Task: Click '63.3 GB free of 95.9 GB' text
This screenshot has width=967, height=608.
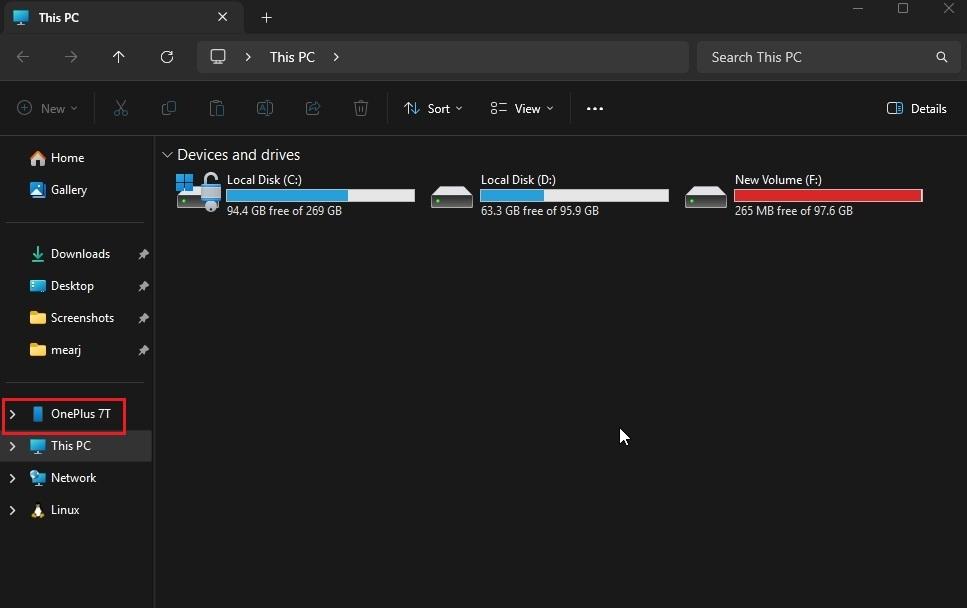Action: (x=540, y=211)
